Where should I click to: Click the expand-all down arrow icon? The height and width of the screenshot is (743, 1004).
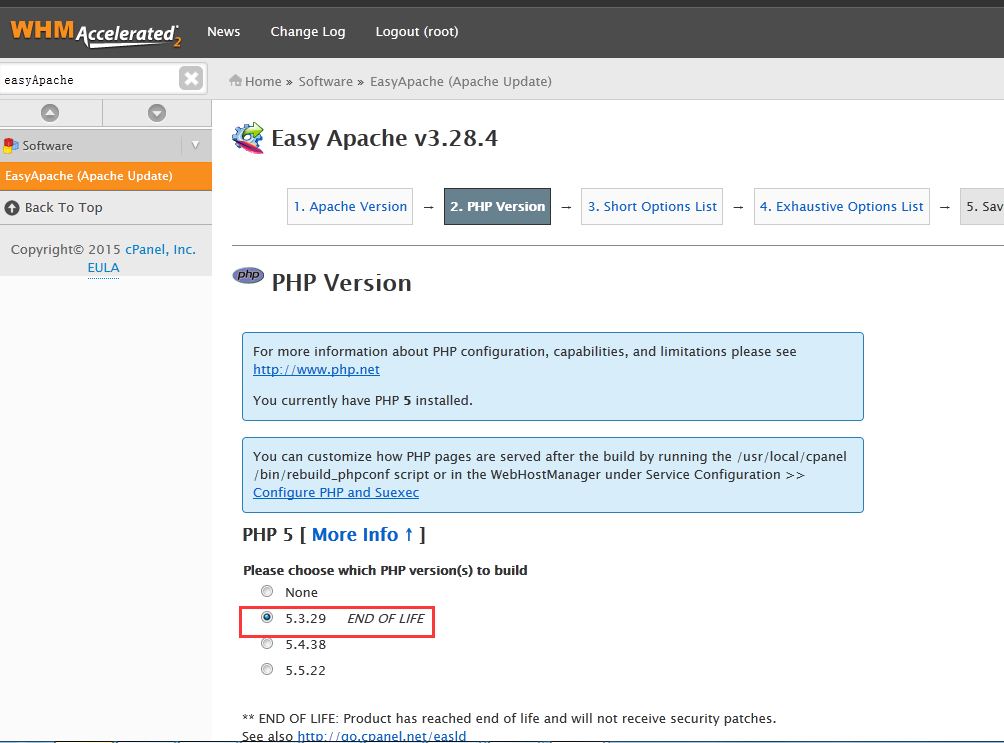point(157,113)
